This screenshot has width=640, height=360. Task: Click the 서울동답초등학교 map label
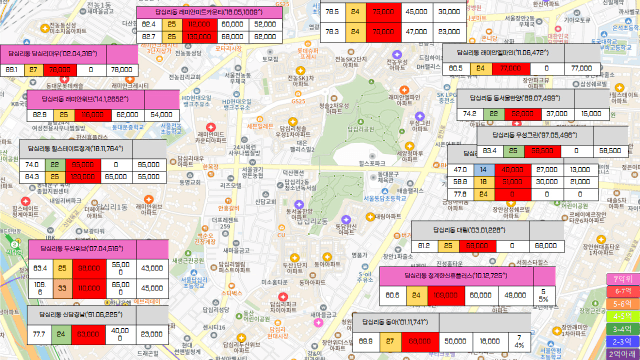point(385,198)
